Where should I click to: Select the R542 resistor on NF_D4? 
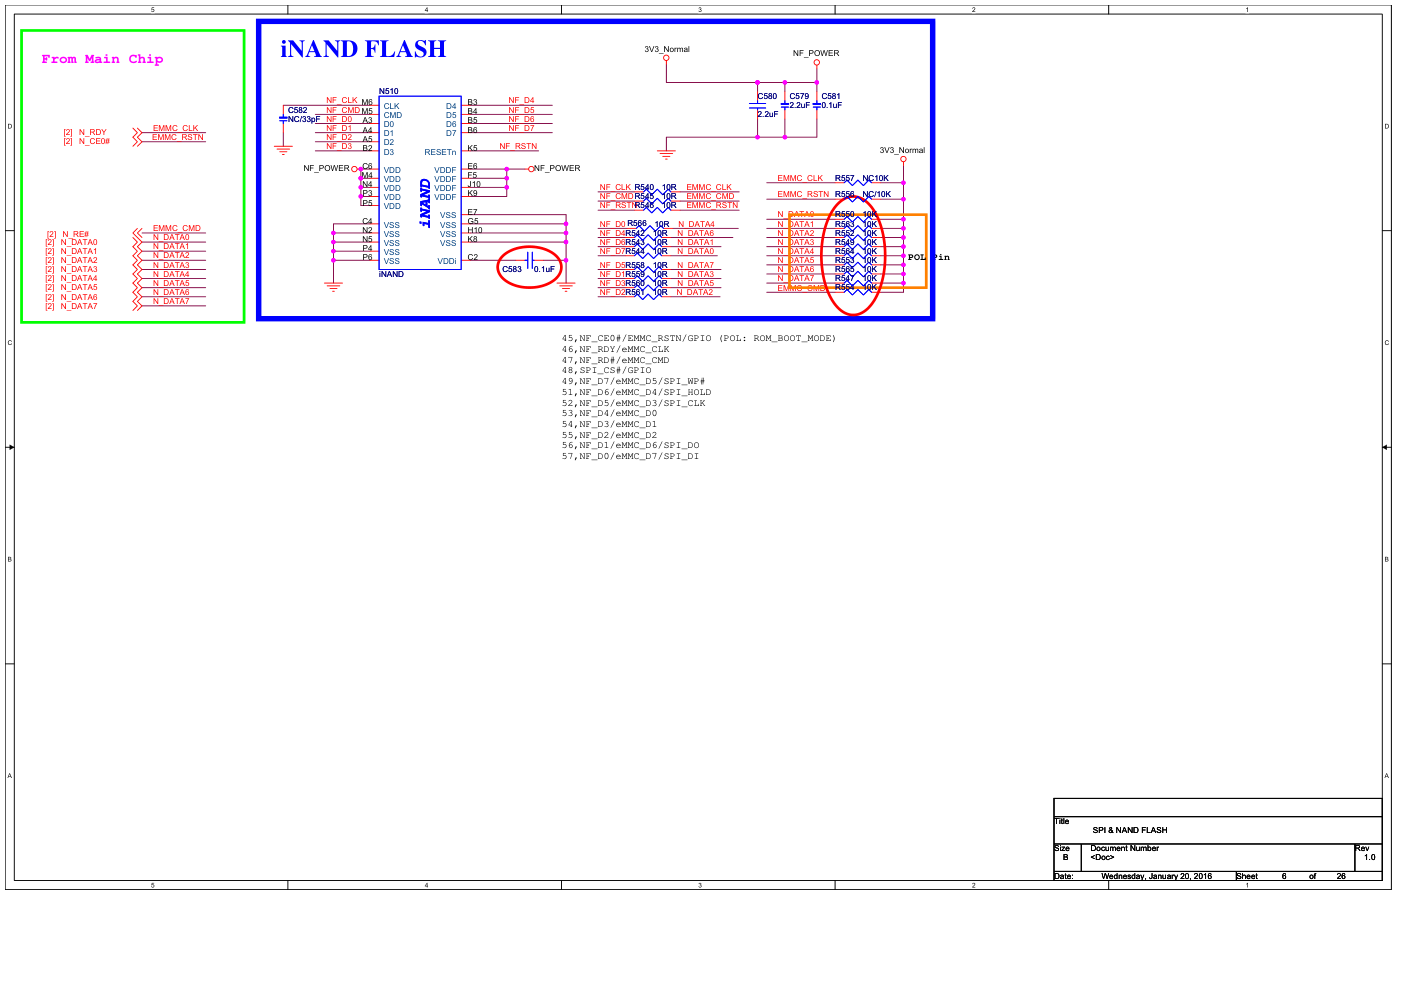point(646,237)
